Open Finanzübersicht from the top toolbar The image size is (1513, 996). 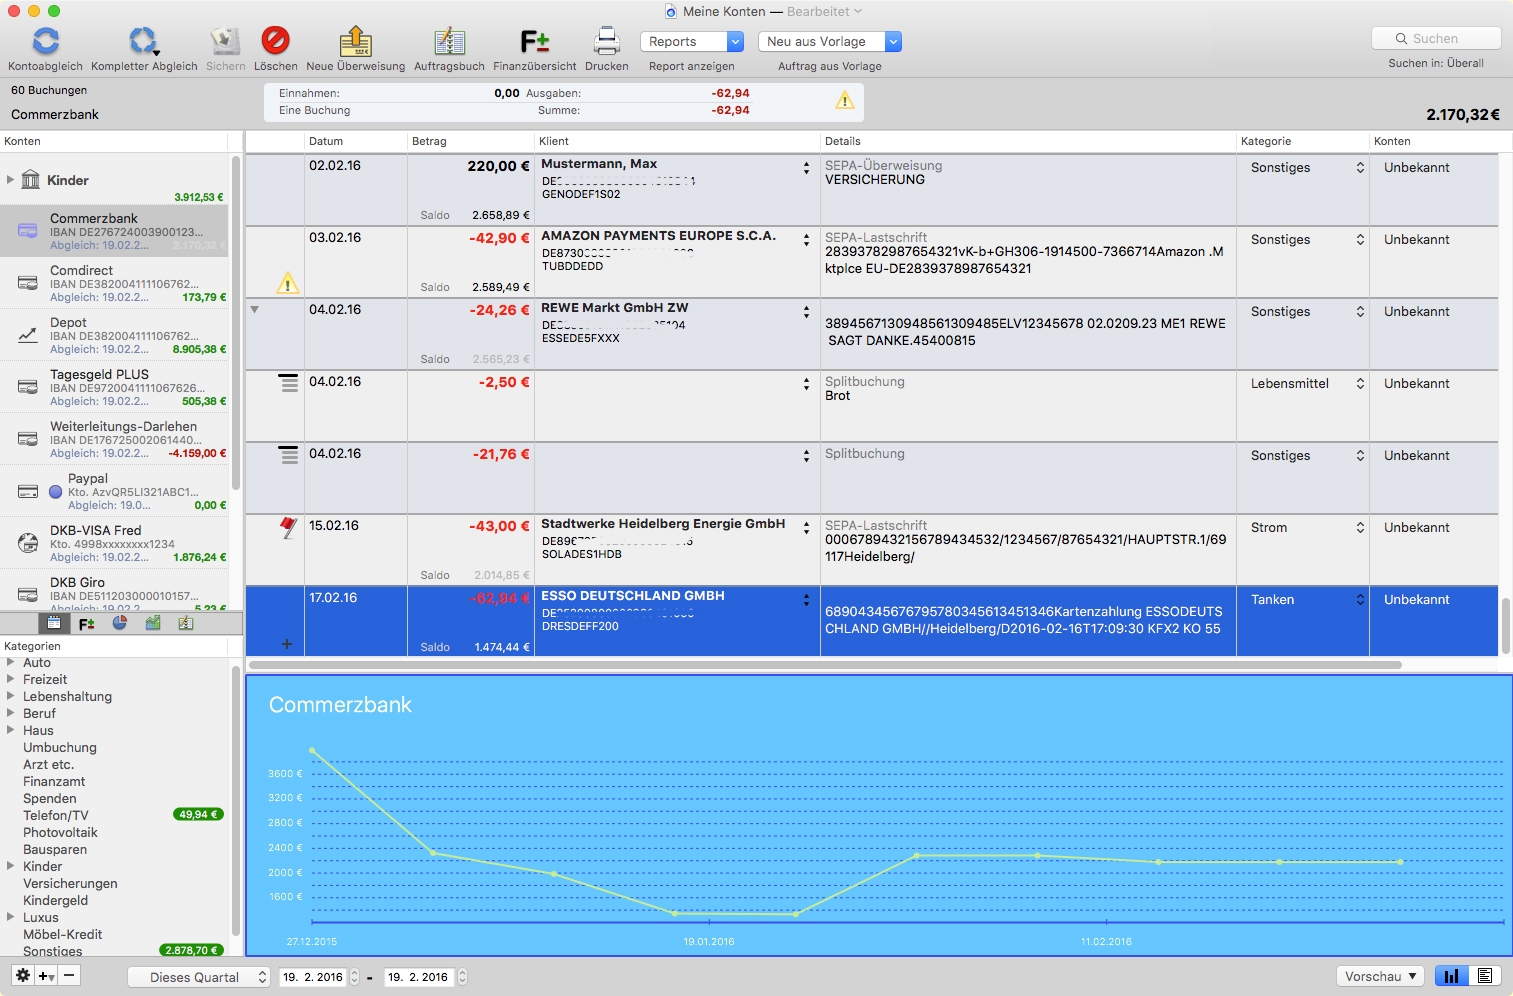(534, 42)
